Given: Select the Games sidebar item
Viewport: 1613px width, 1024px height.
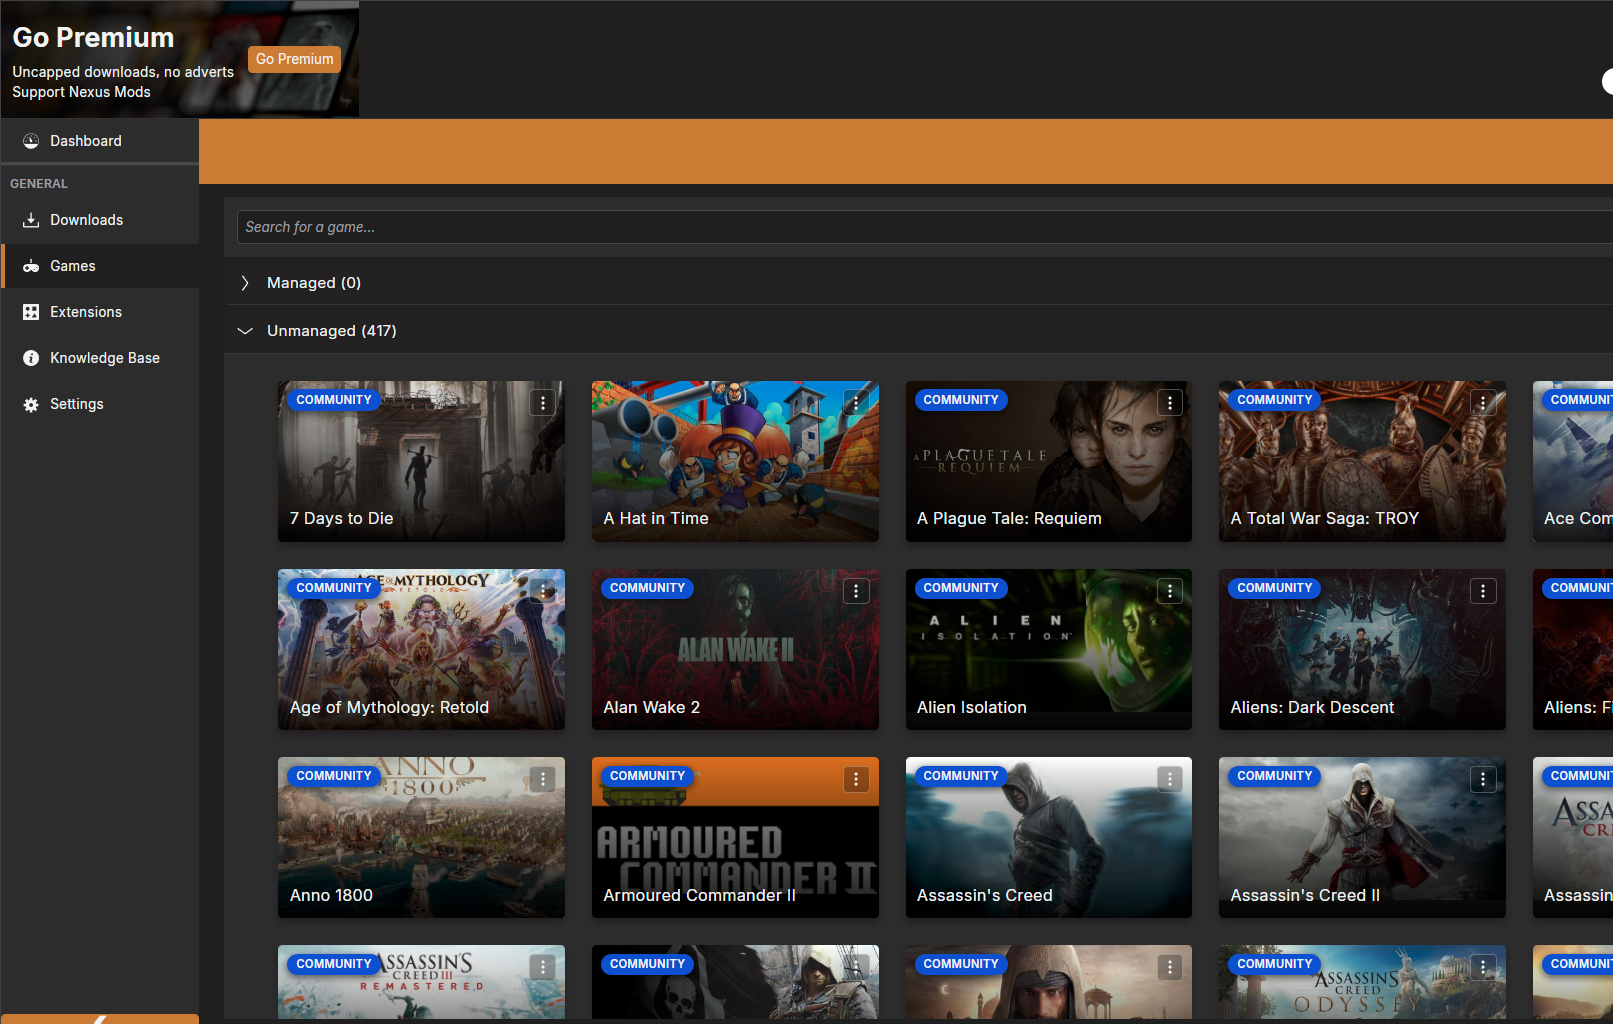Looking at the screenshot, I should tap(100, 266).
